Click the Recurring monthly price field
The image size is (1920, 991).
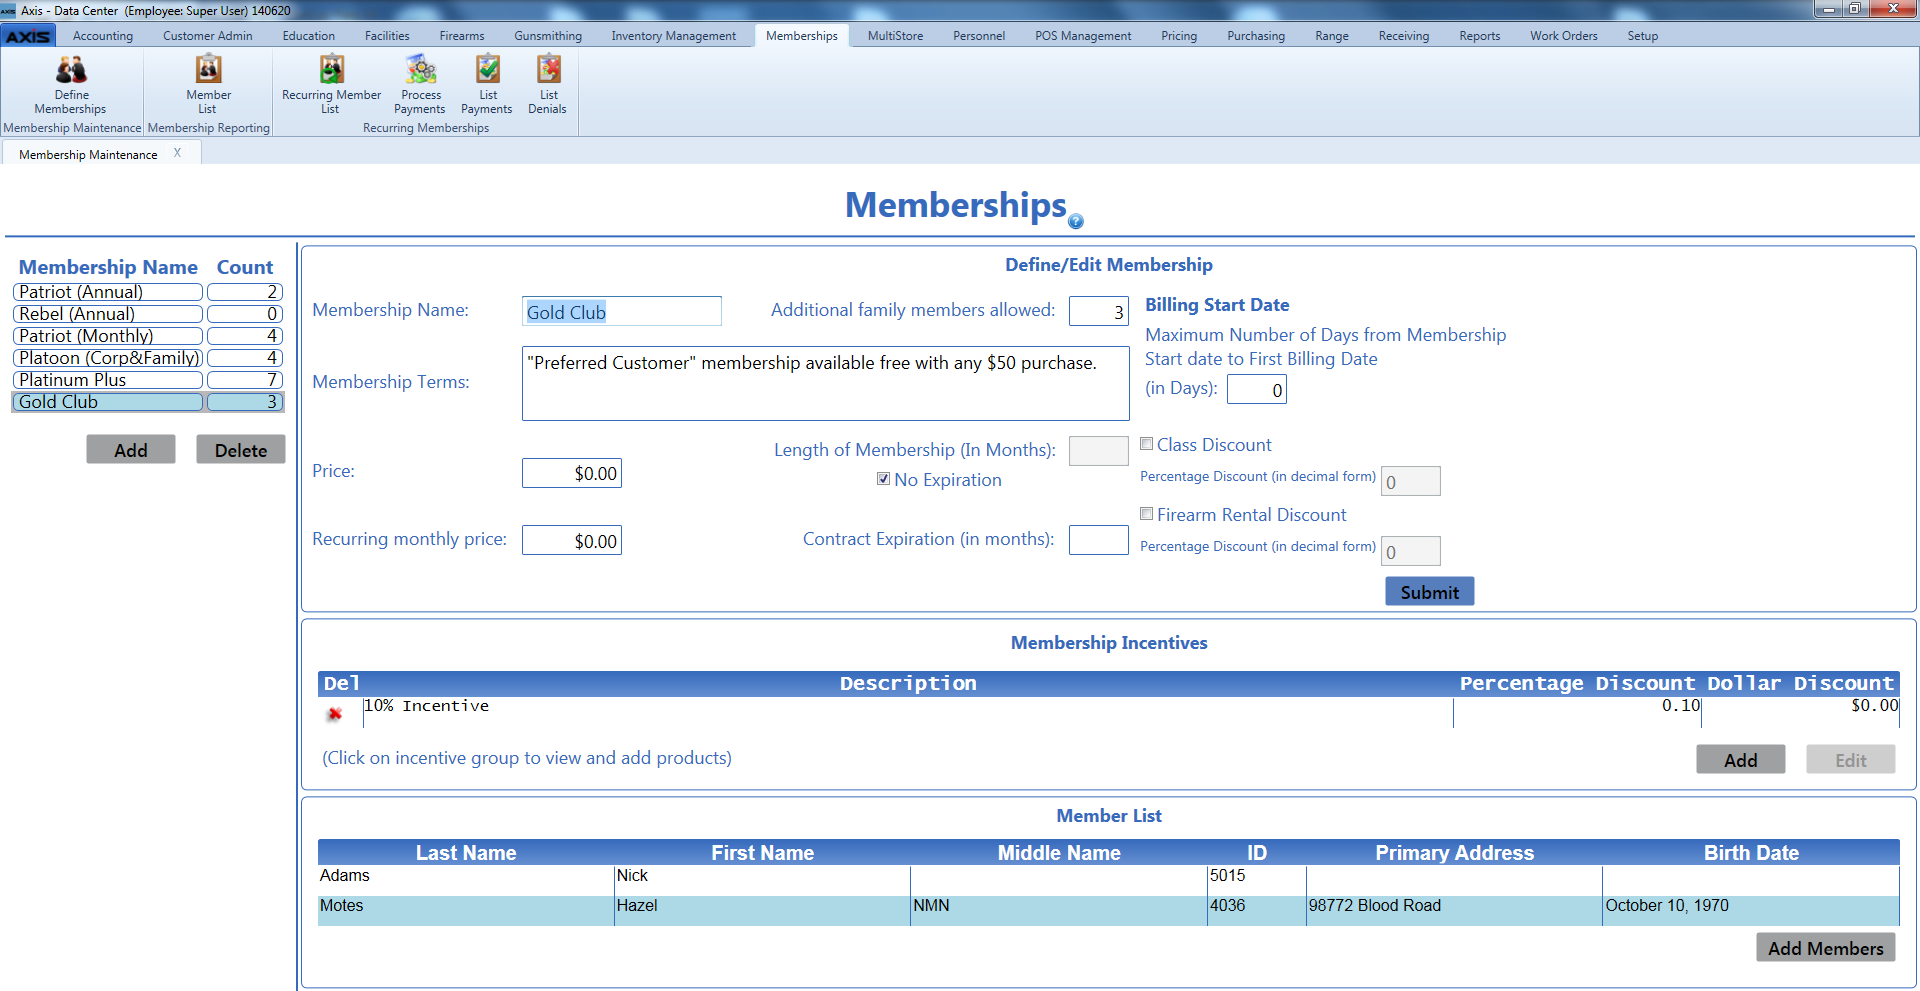point(572,540)
